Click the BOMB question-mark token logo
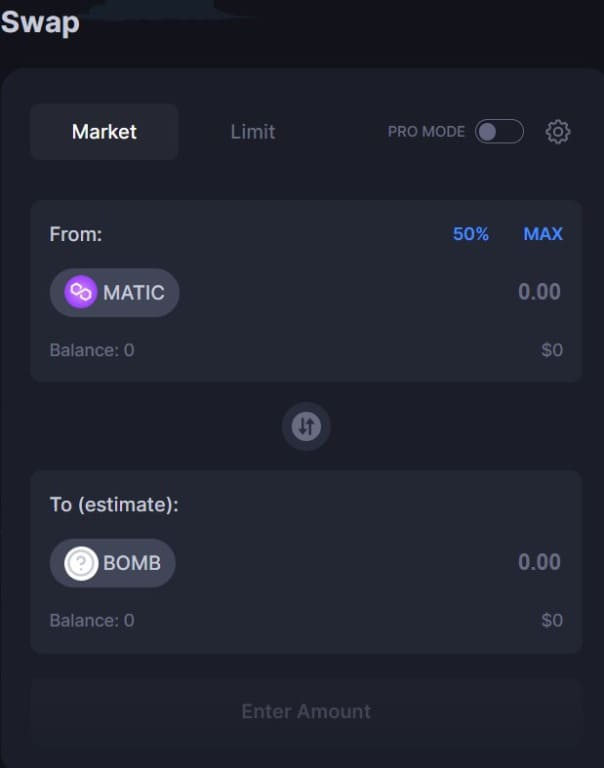The image size is (604, 768). click(81, 563)
